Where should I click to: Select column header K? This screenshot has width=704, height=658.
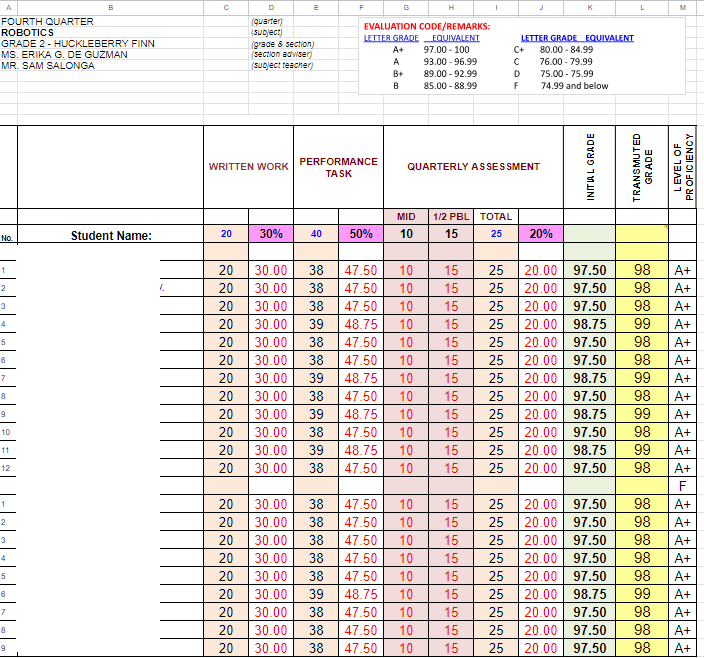pyautogui.click(x=590, y=8)
